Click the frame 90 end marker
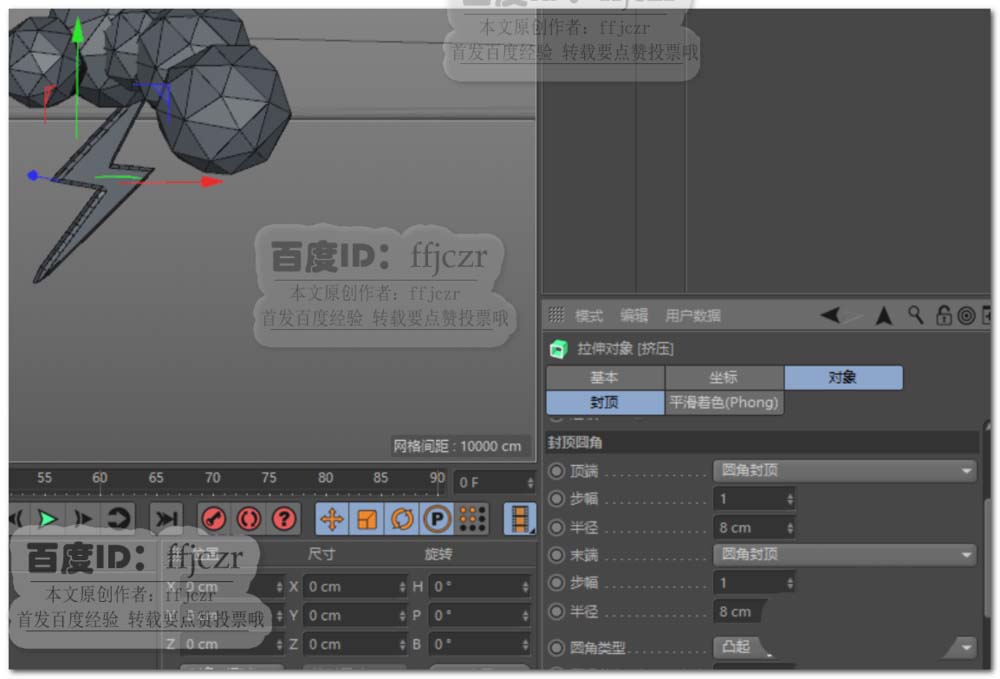This screenshot has width=1000, height=679. coord(438,479)
